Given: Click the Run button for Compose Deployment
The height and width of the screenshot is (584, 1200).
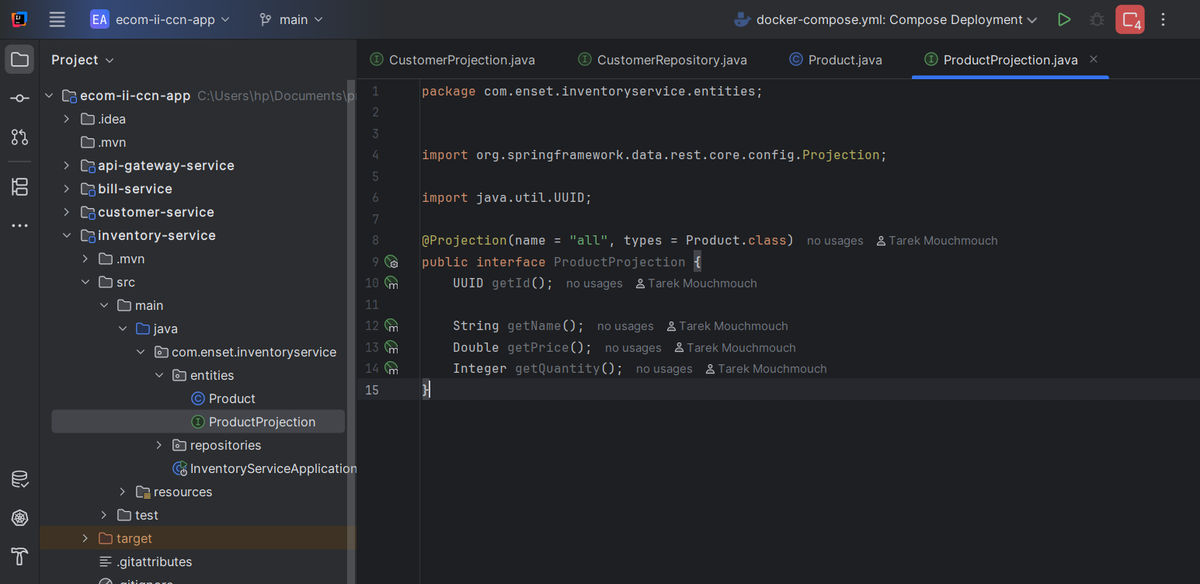Looking at the screenshot, I should click(x=1064, y=19).
